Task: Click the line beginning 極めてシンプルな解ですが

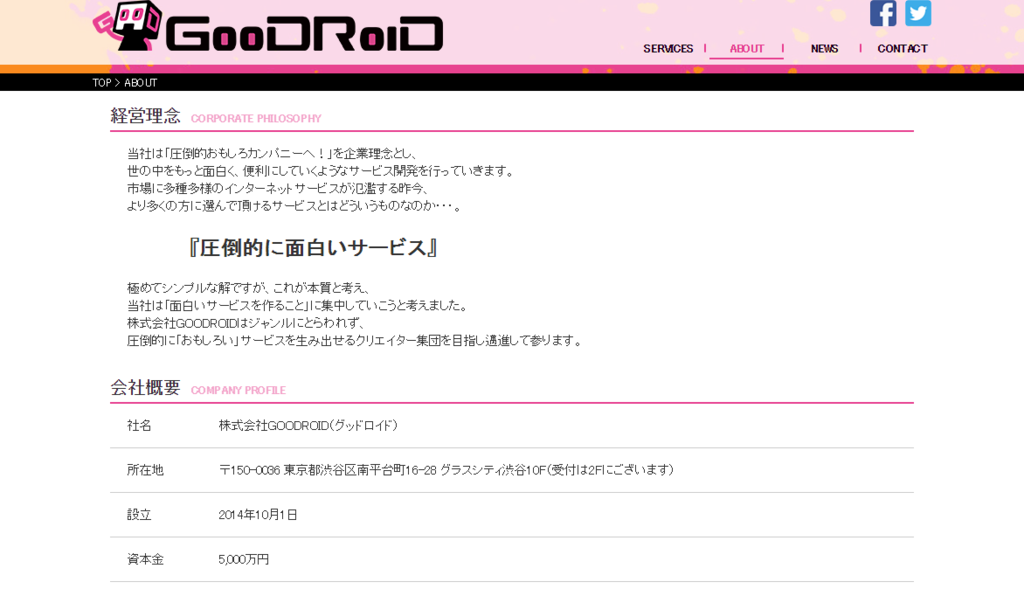Action: coord(249,288)
